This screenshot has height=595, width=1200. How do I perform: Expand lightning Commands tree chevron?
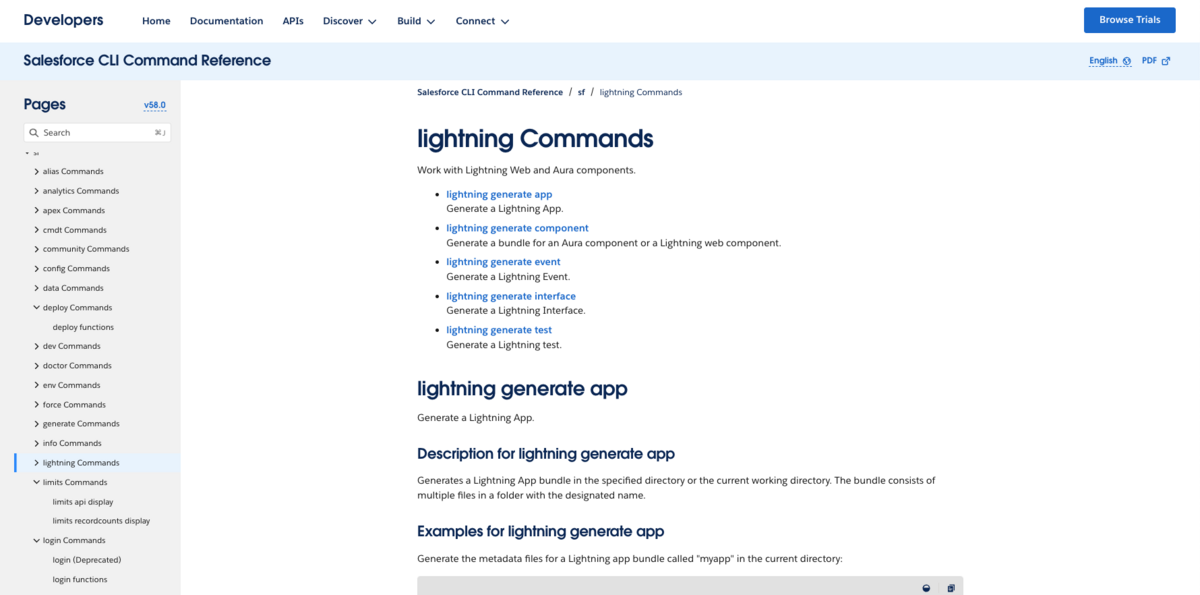(37, 463)
